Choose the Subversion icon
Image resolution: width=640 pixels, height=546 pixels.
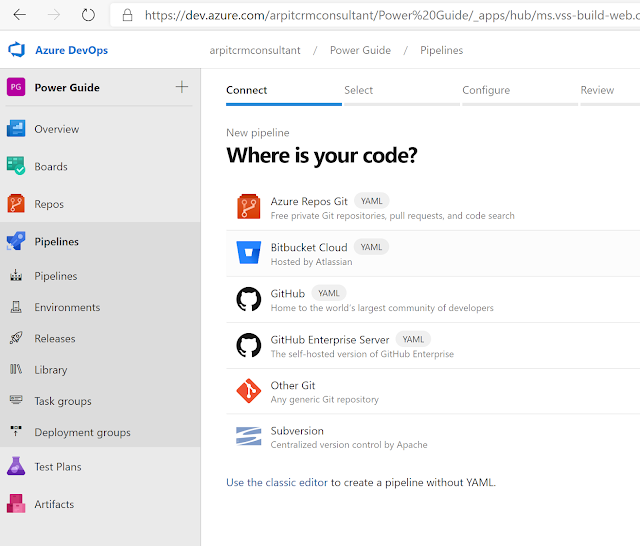(248, 437)
